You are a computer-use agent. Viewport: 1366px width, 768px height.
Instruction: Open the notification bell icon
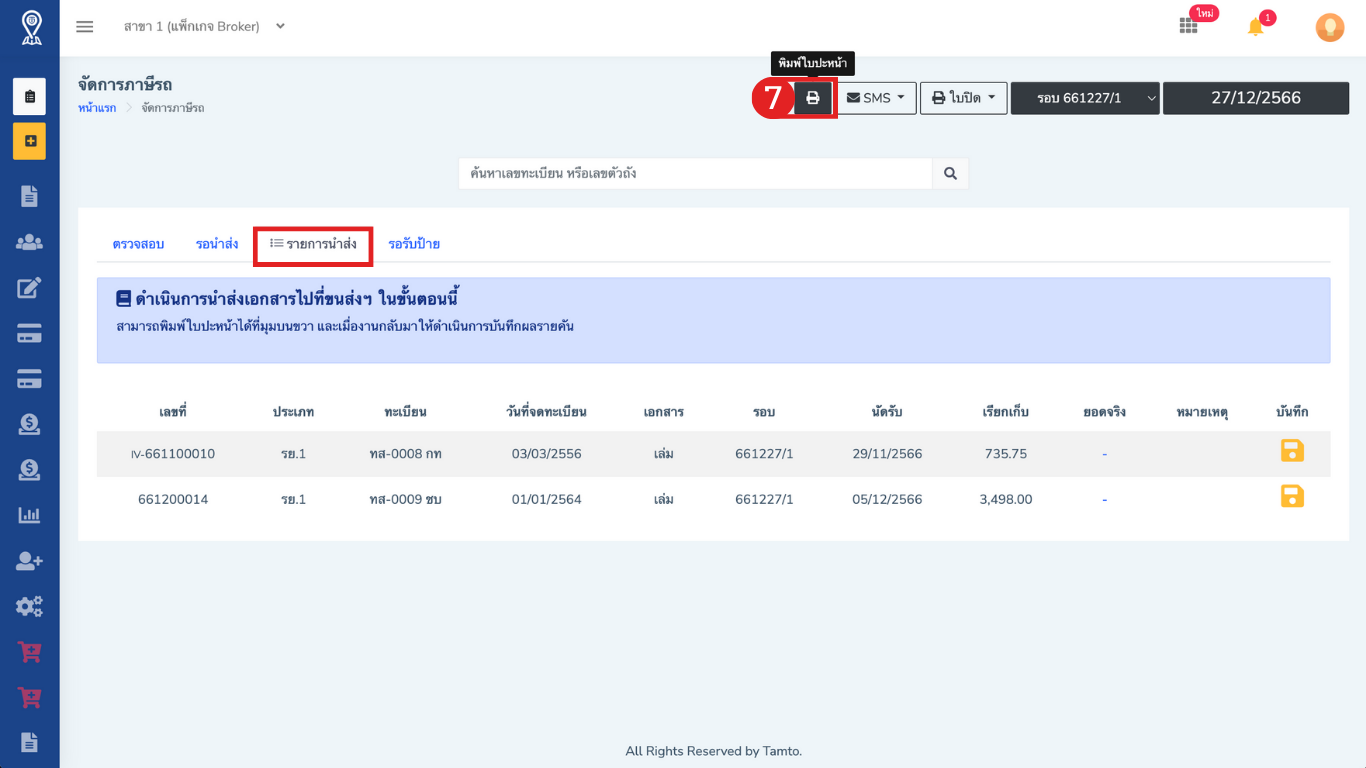1255,27
